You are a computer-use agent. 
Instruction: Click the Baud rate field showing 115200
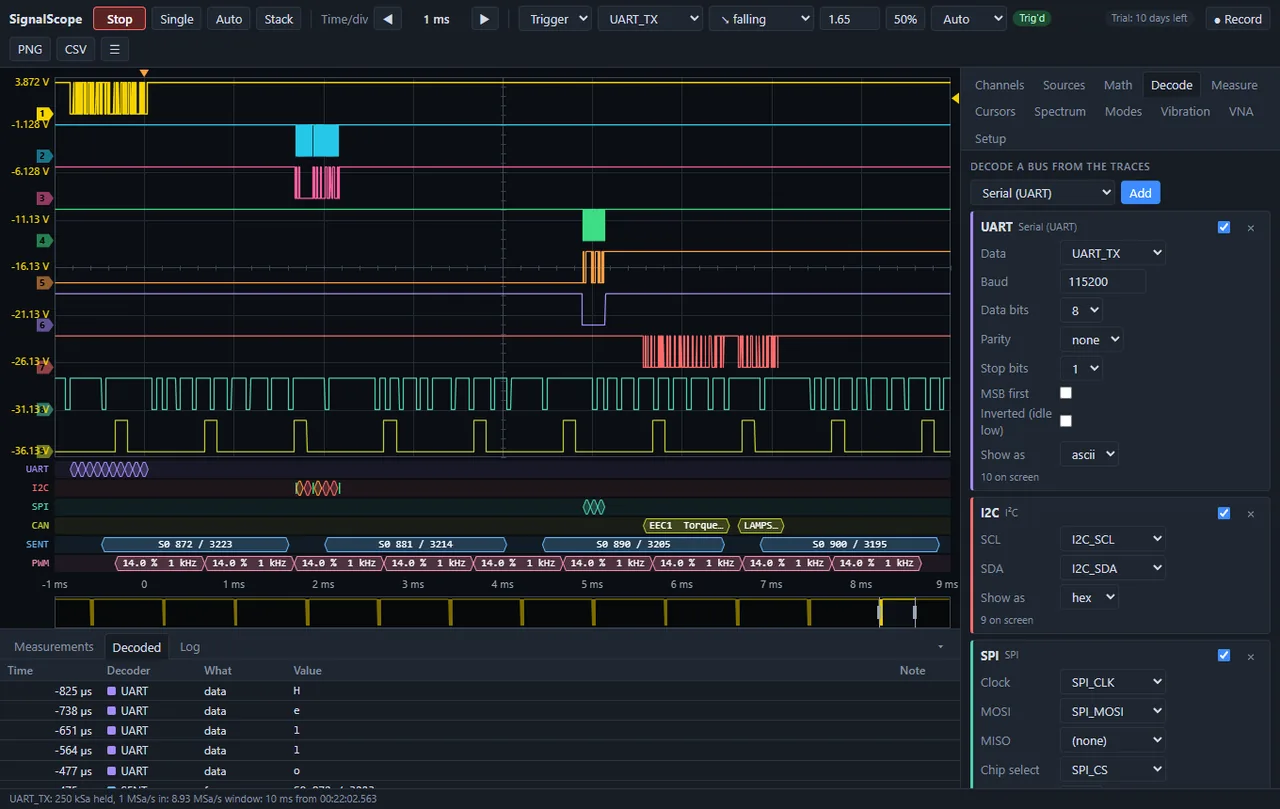(x=1102, y=282)
